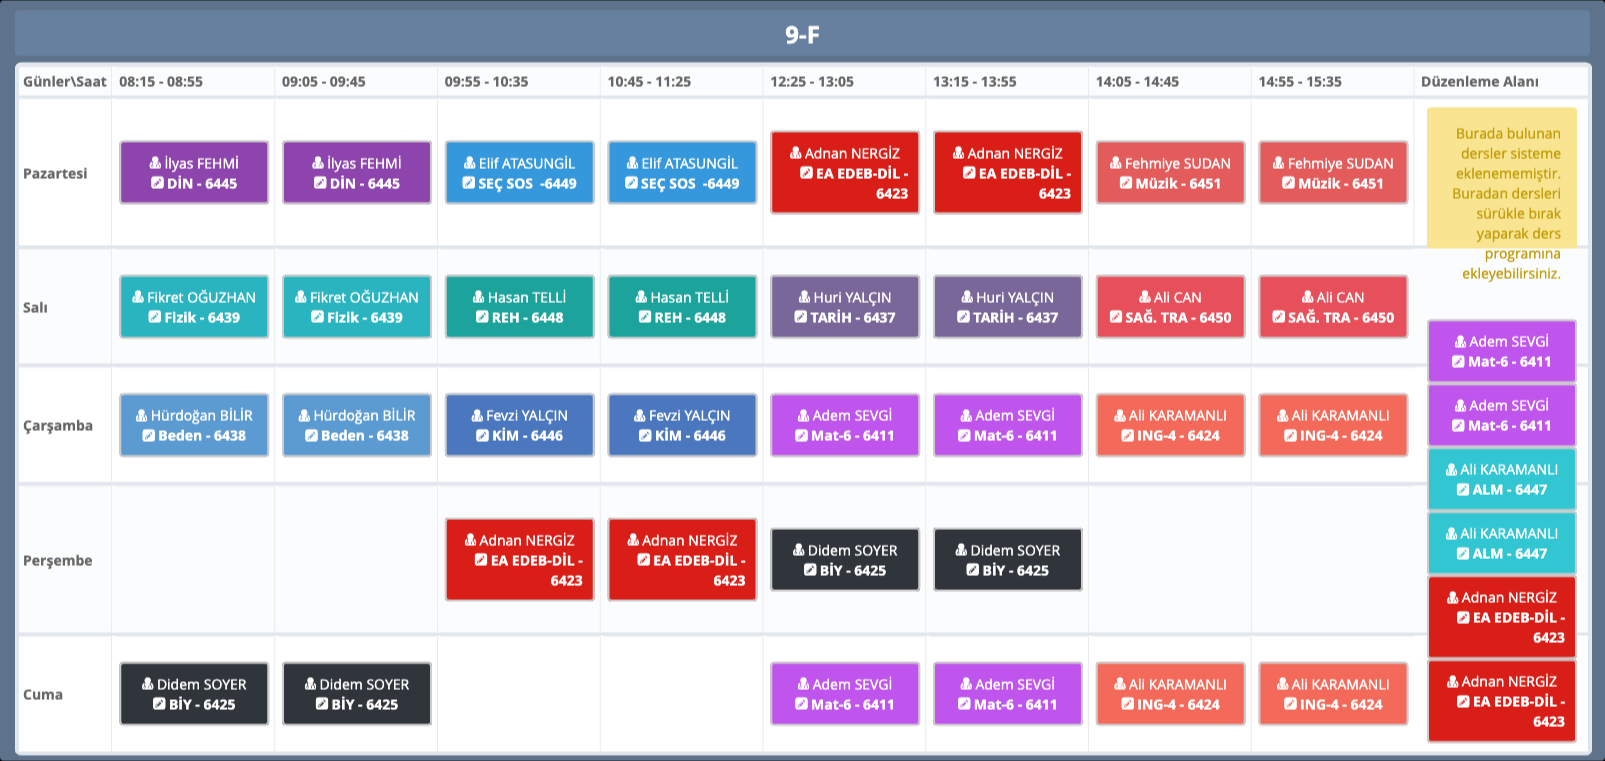Click edit icon on Wednesday 09:55 KİM lesson

482,435
